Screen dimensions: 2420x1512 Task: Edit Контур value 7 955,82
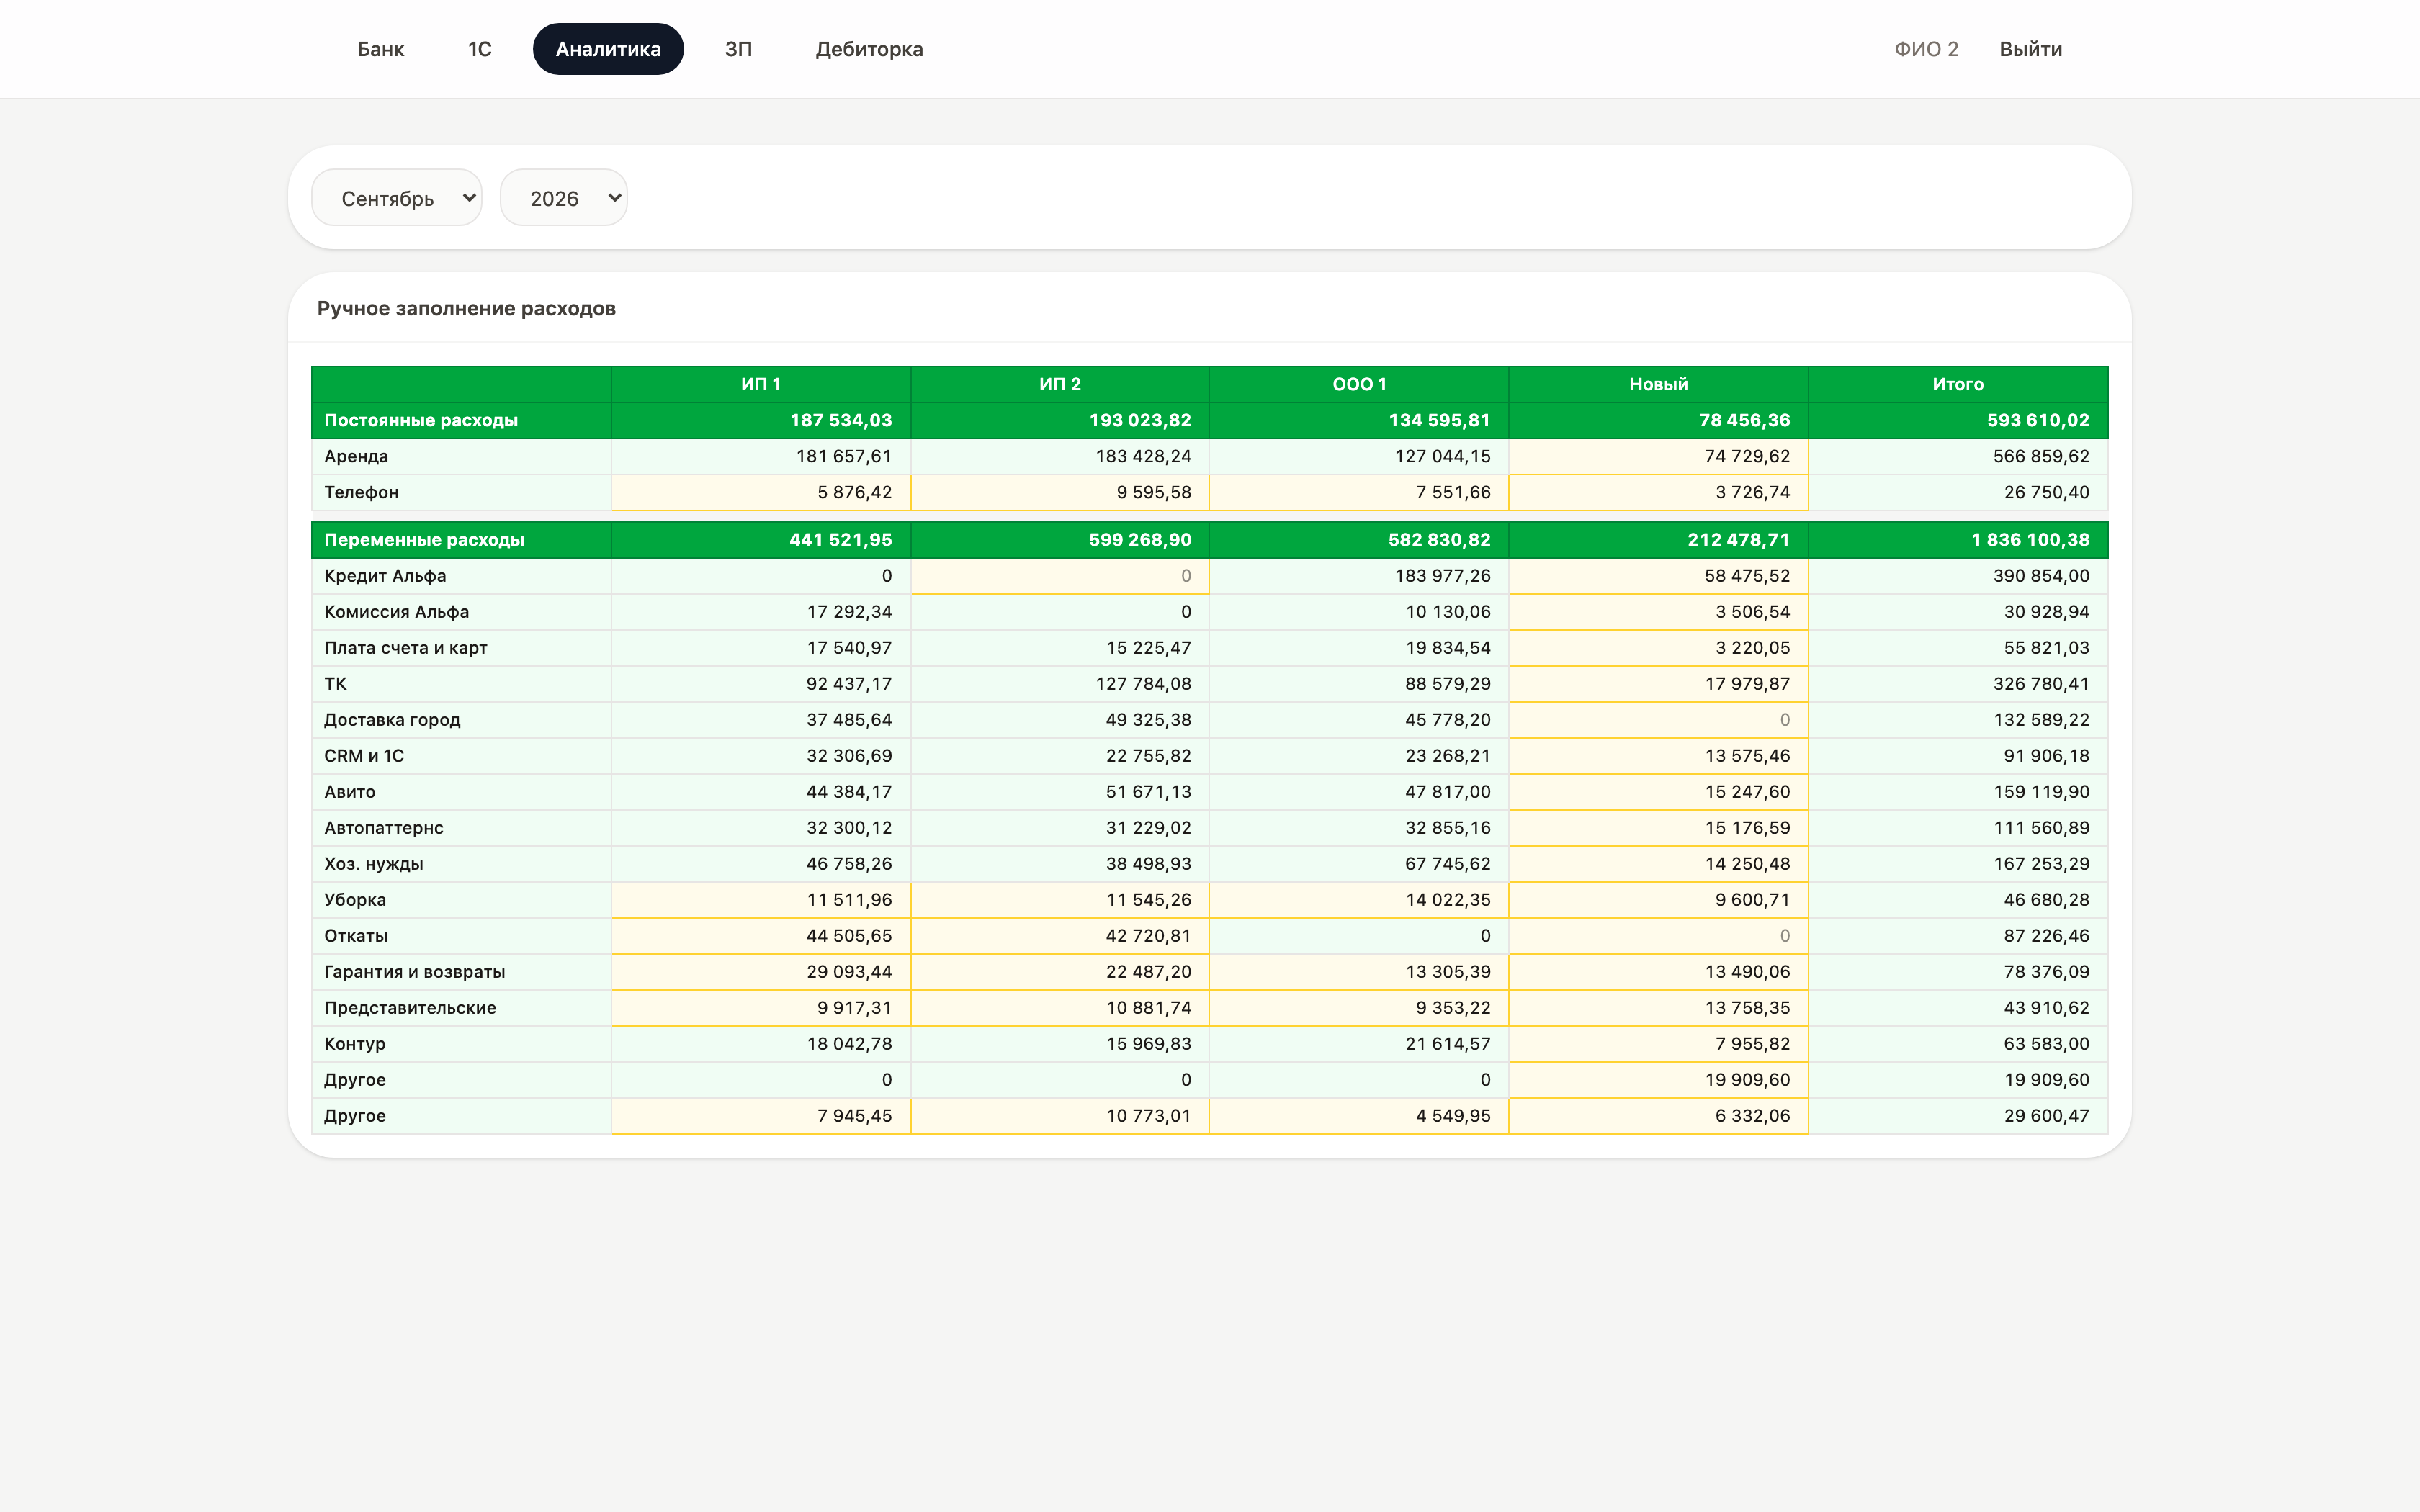coord(1658,1044)
